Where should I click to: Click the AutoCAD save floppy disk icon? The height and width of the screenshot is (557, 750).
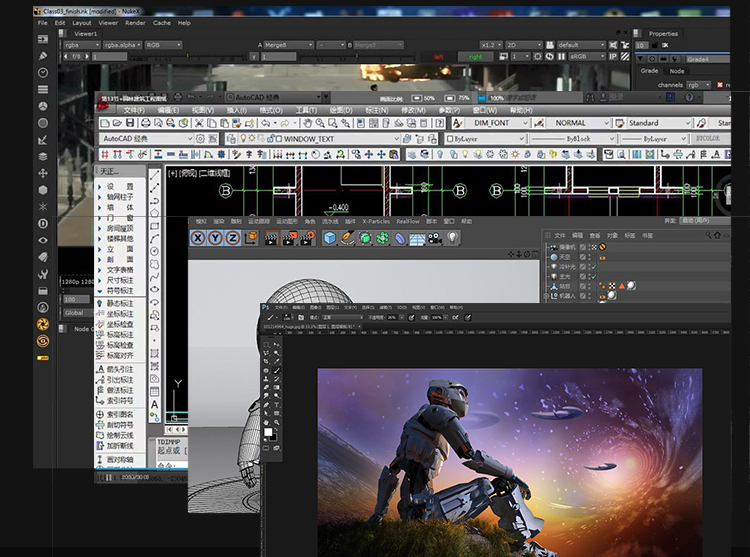130,123
